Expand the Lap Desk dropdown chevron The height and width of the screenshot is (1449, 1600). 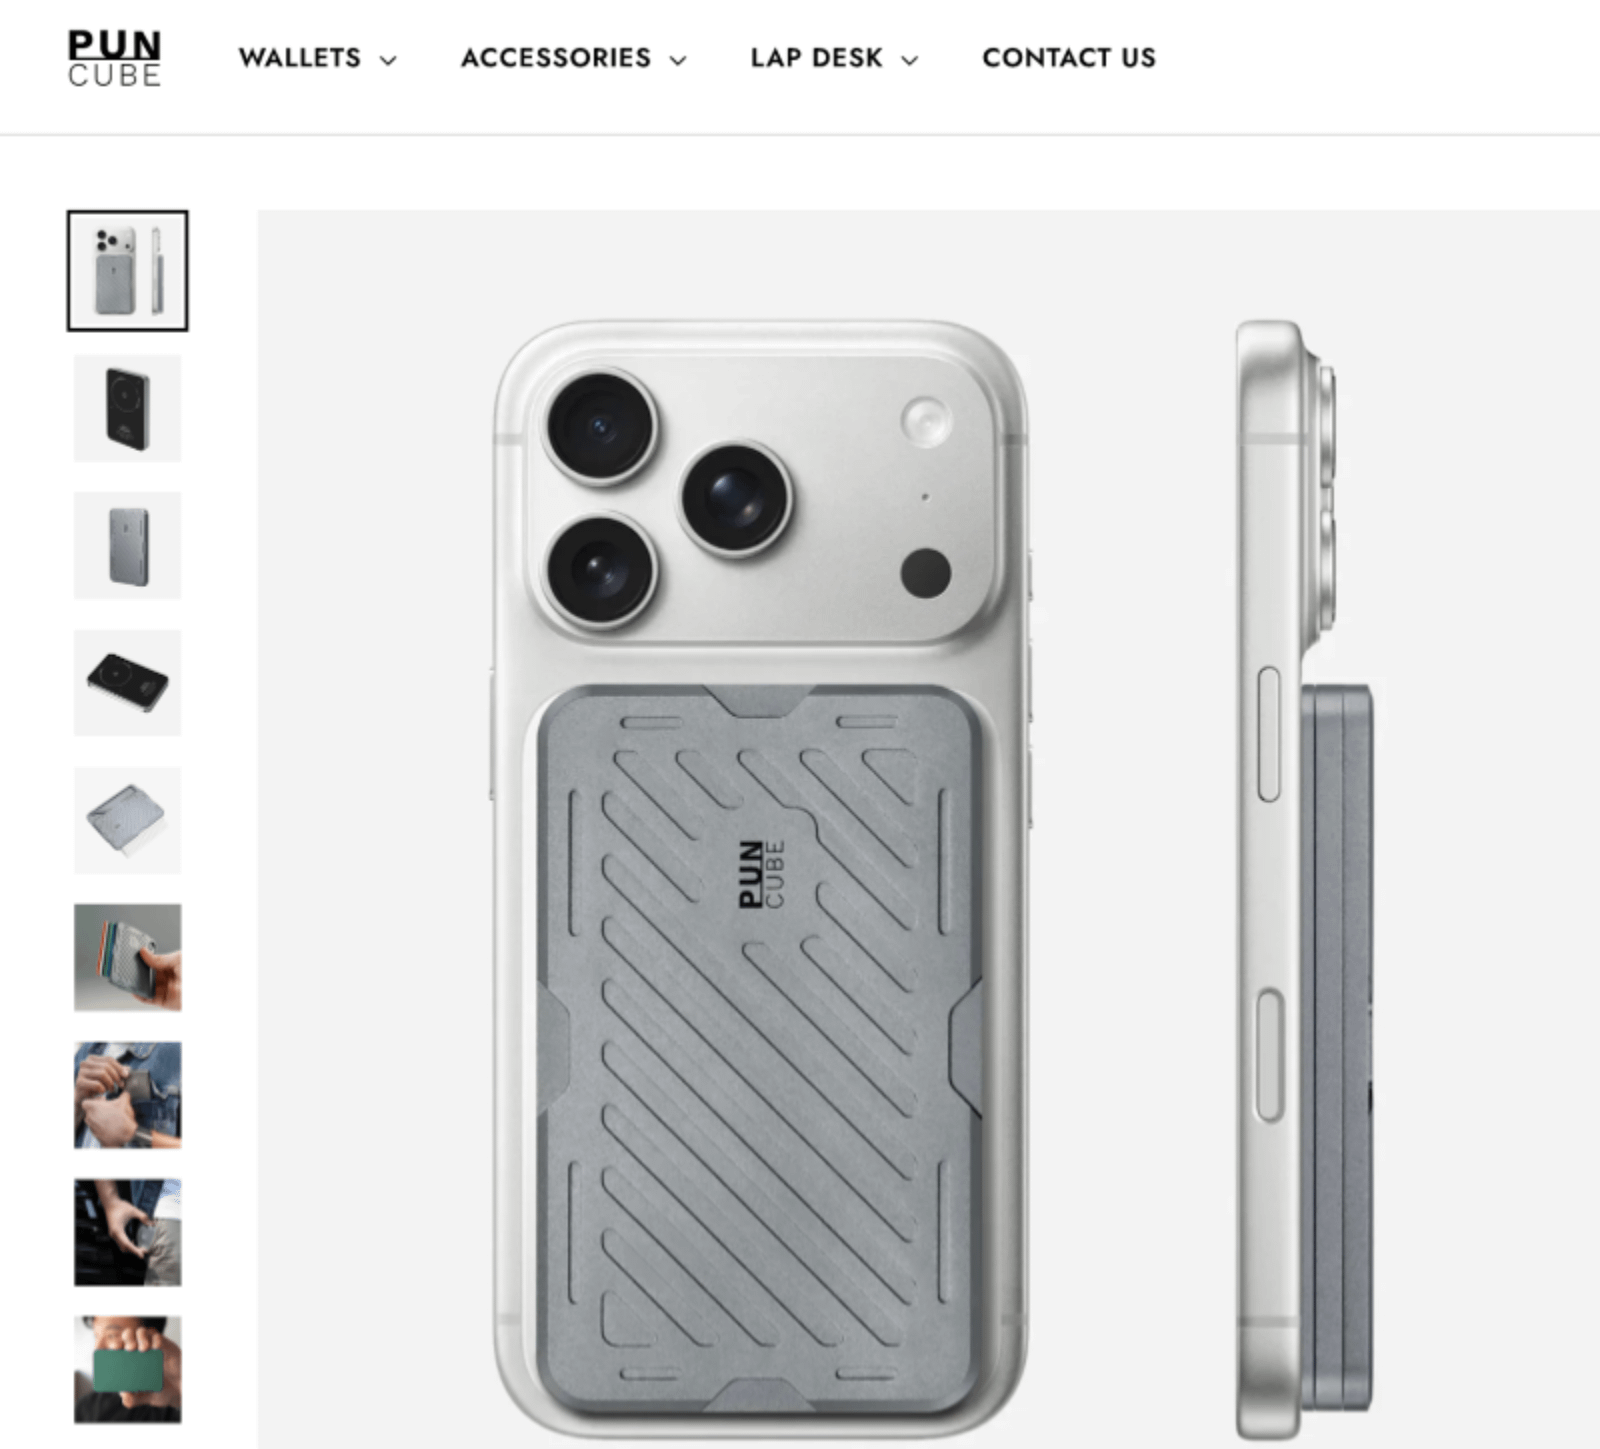point(909,60)
